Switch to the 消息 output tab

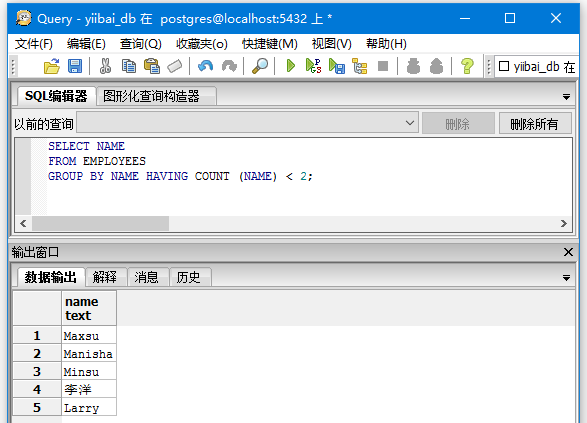pyautogui.click(x=146, y=277)
